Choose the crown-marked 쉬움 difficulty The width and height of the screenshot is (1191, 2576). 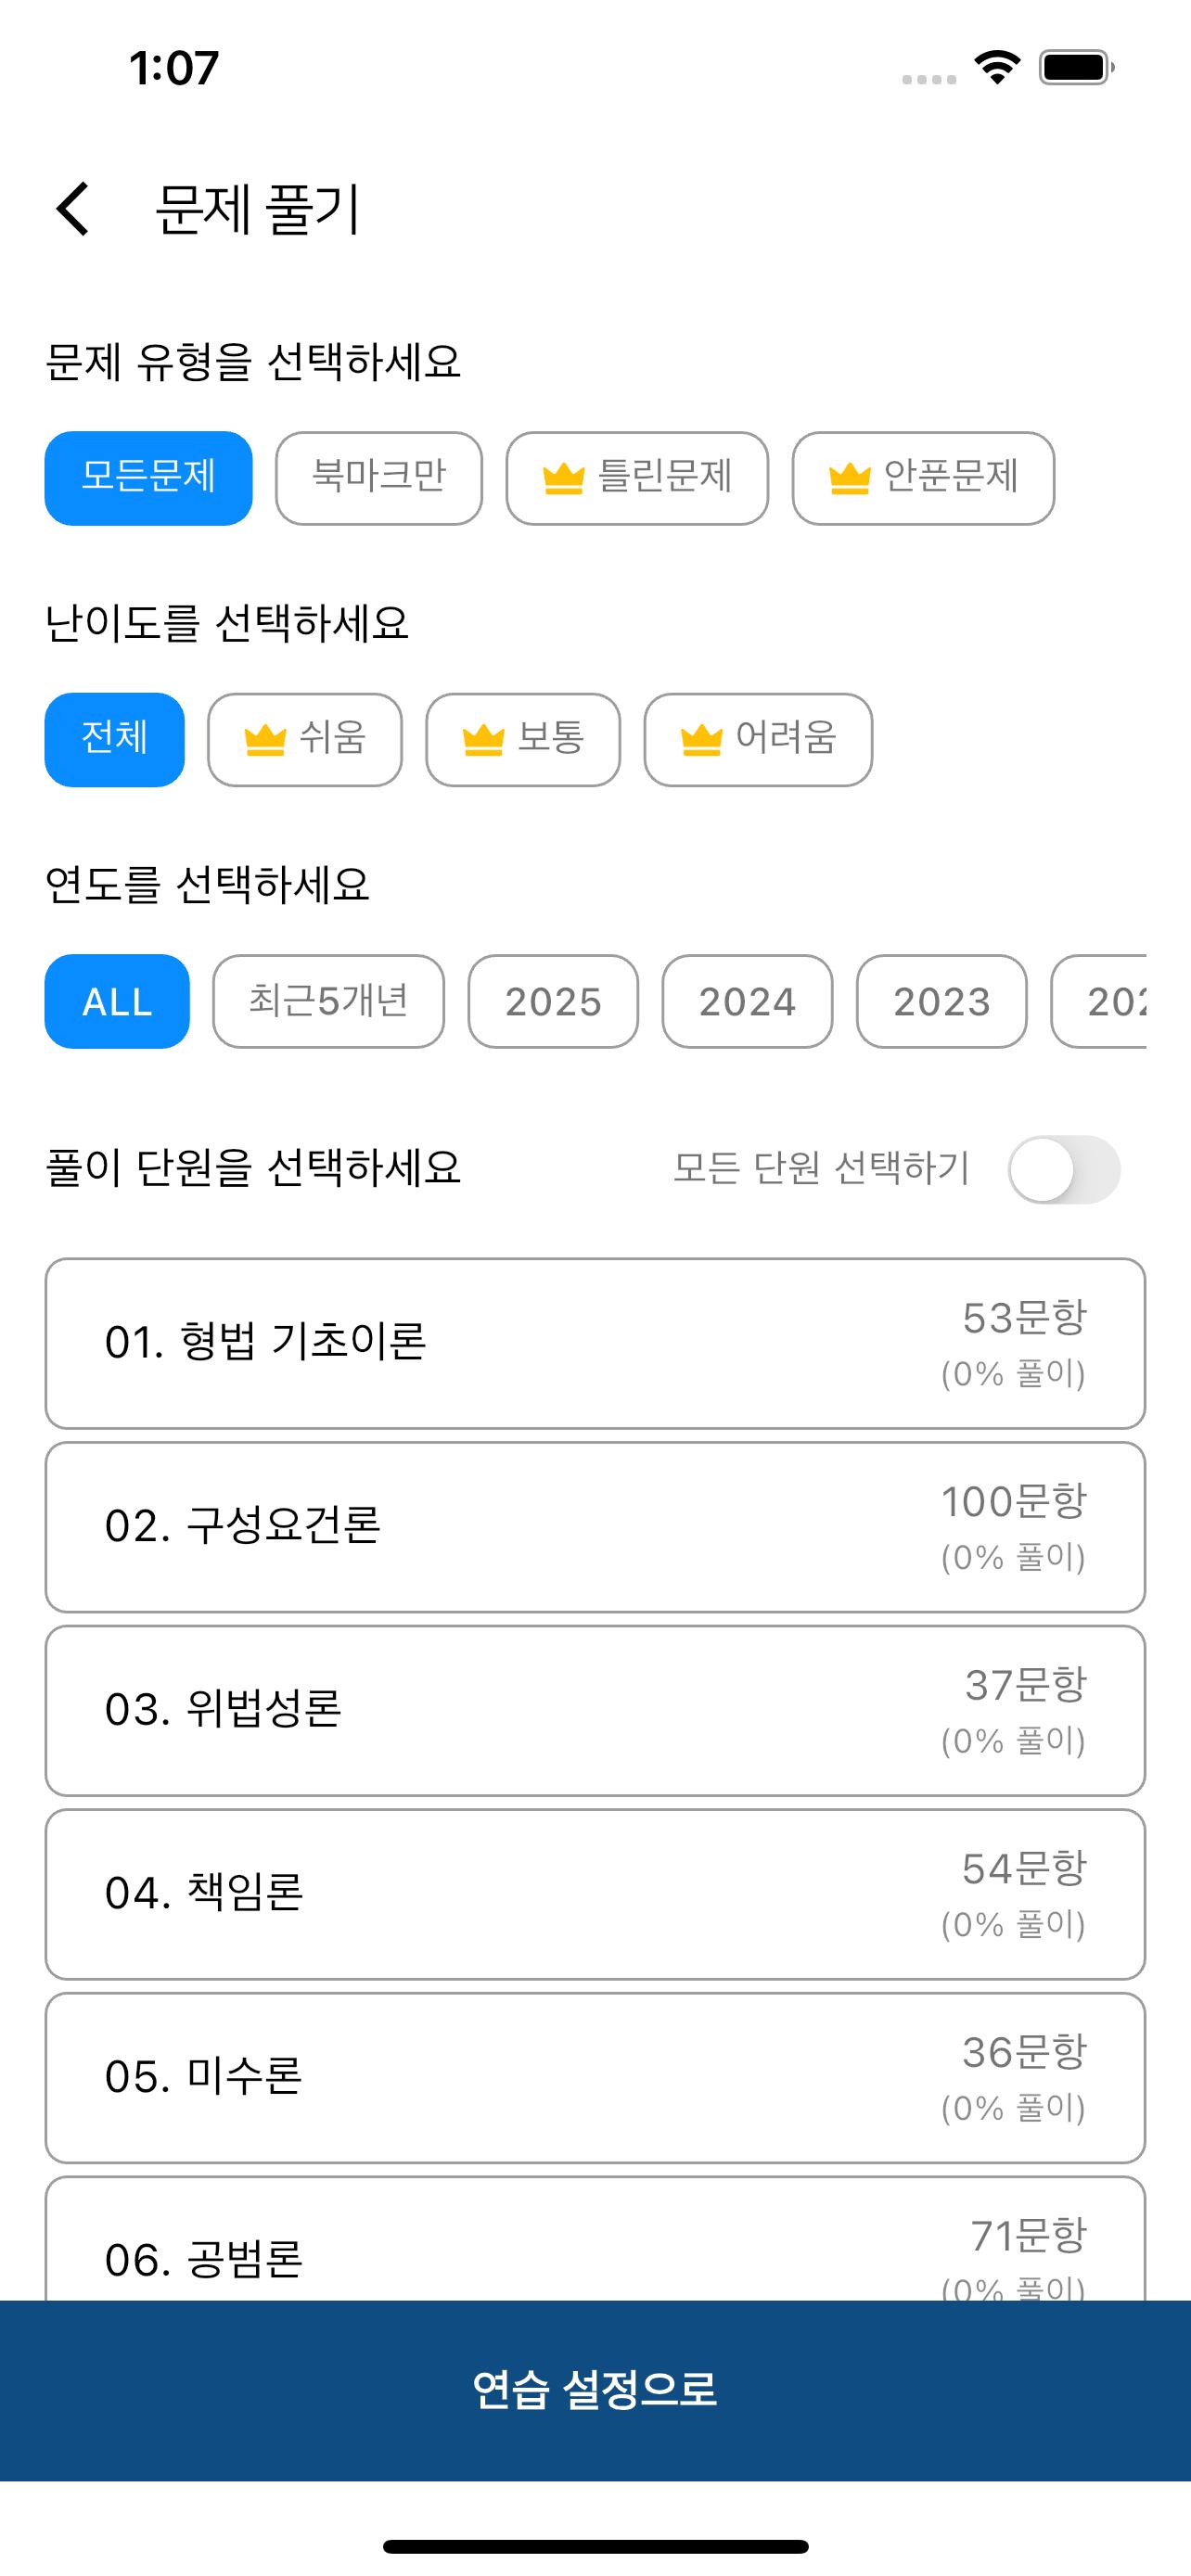(305, 740)
